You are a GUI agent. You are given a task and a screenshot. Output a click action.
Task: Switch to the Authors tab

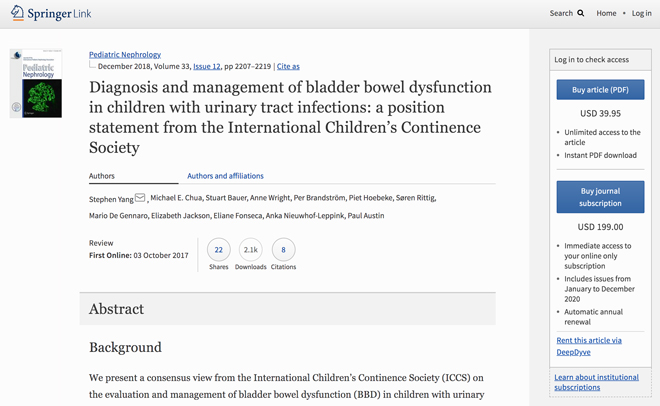click(102, 176)
